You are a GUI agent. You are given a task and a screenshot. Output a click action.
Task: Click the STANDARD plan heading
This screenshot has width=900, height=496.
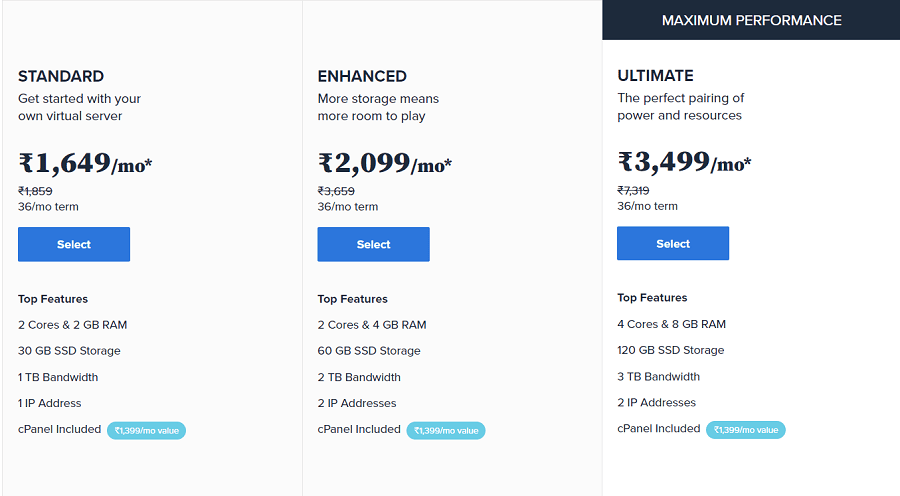[x=61, y=76]
